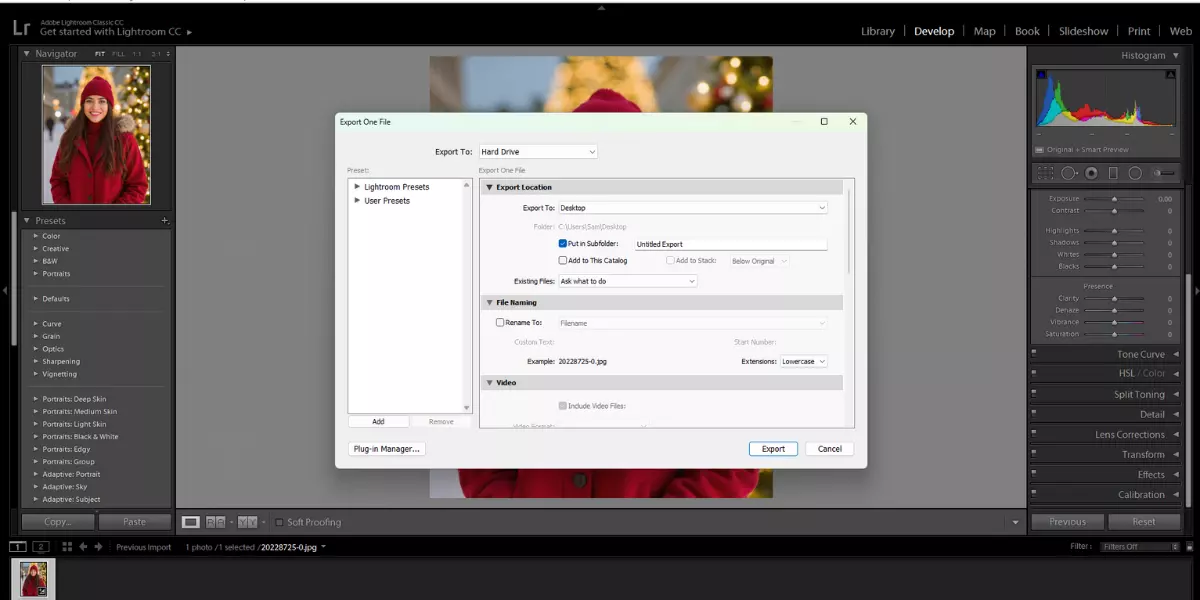This screenshot has width=1200, height=600.
Task: Click the Original + Smart Preview icon
Action: pyautogui.click(x=1039, y=150)
